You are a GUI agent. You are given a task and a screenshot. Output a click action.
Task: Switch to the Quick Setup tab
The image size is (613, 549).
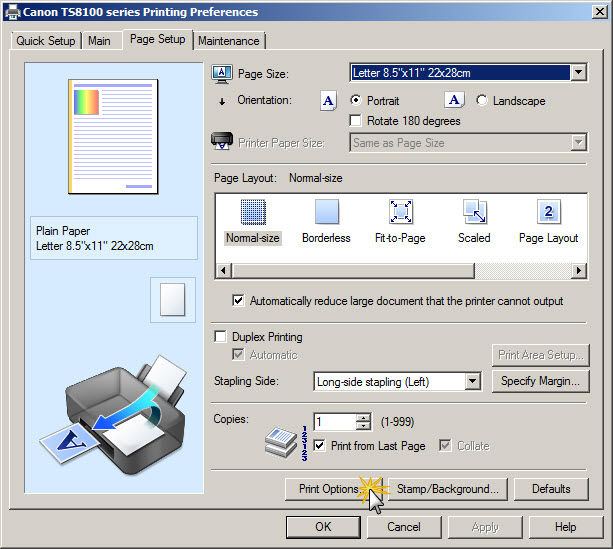tap(46, 41)
